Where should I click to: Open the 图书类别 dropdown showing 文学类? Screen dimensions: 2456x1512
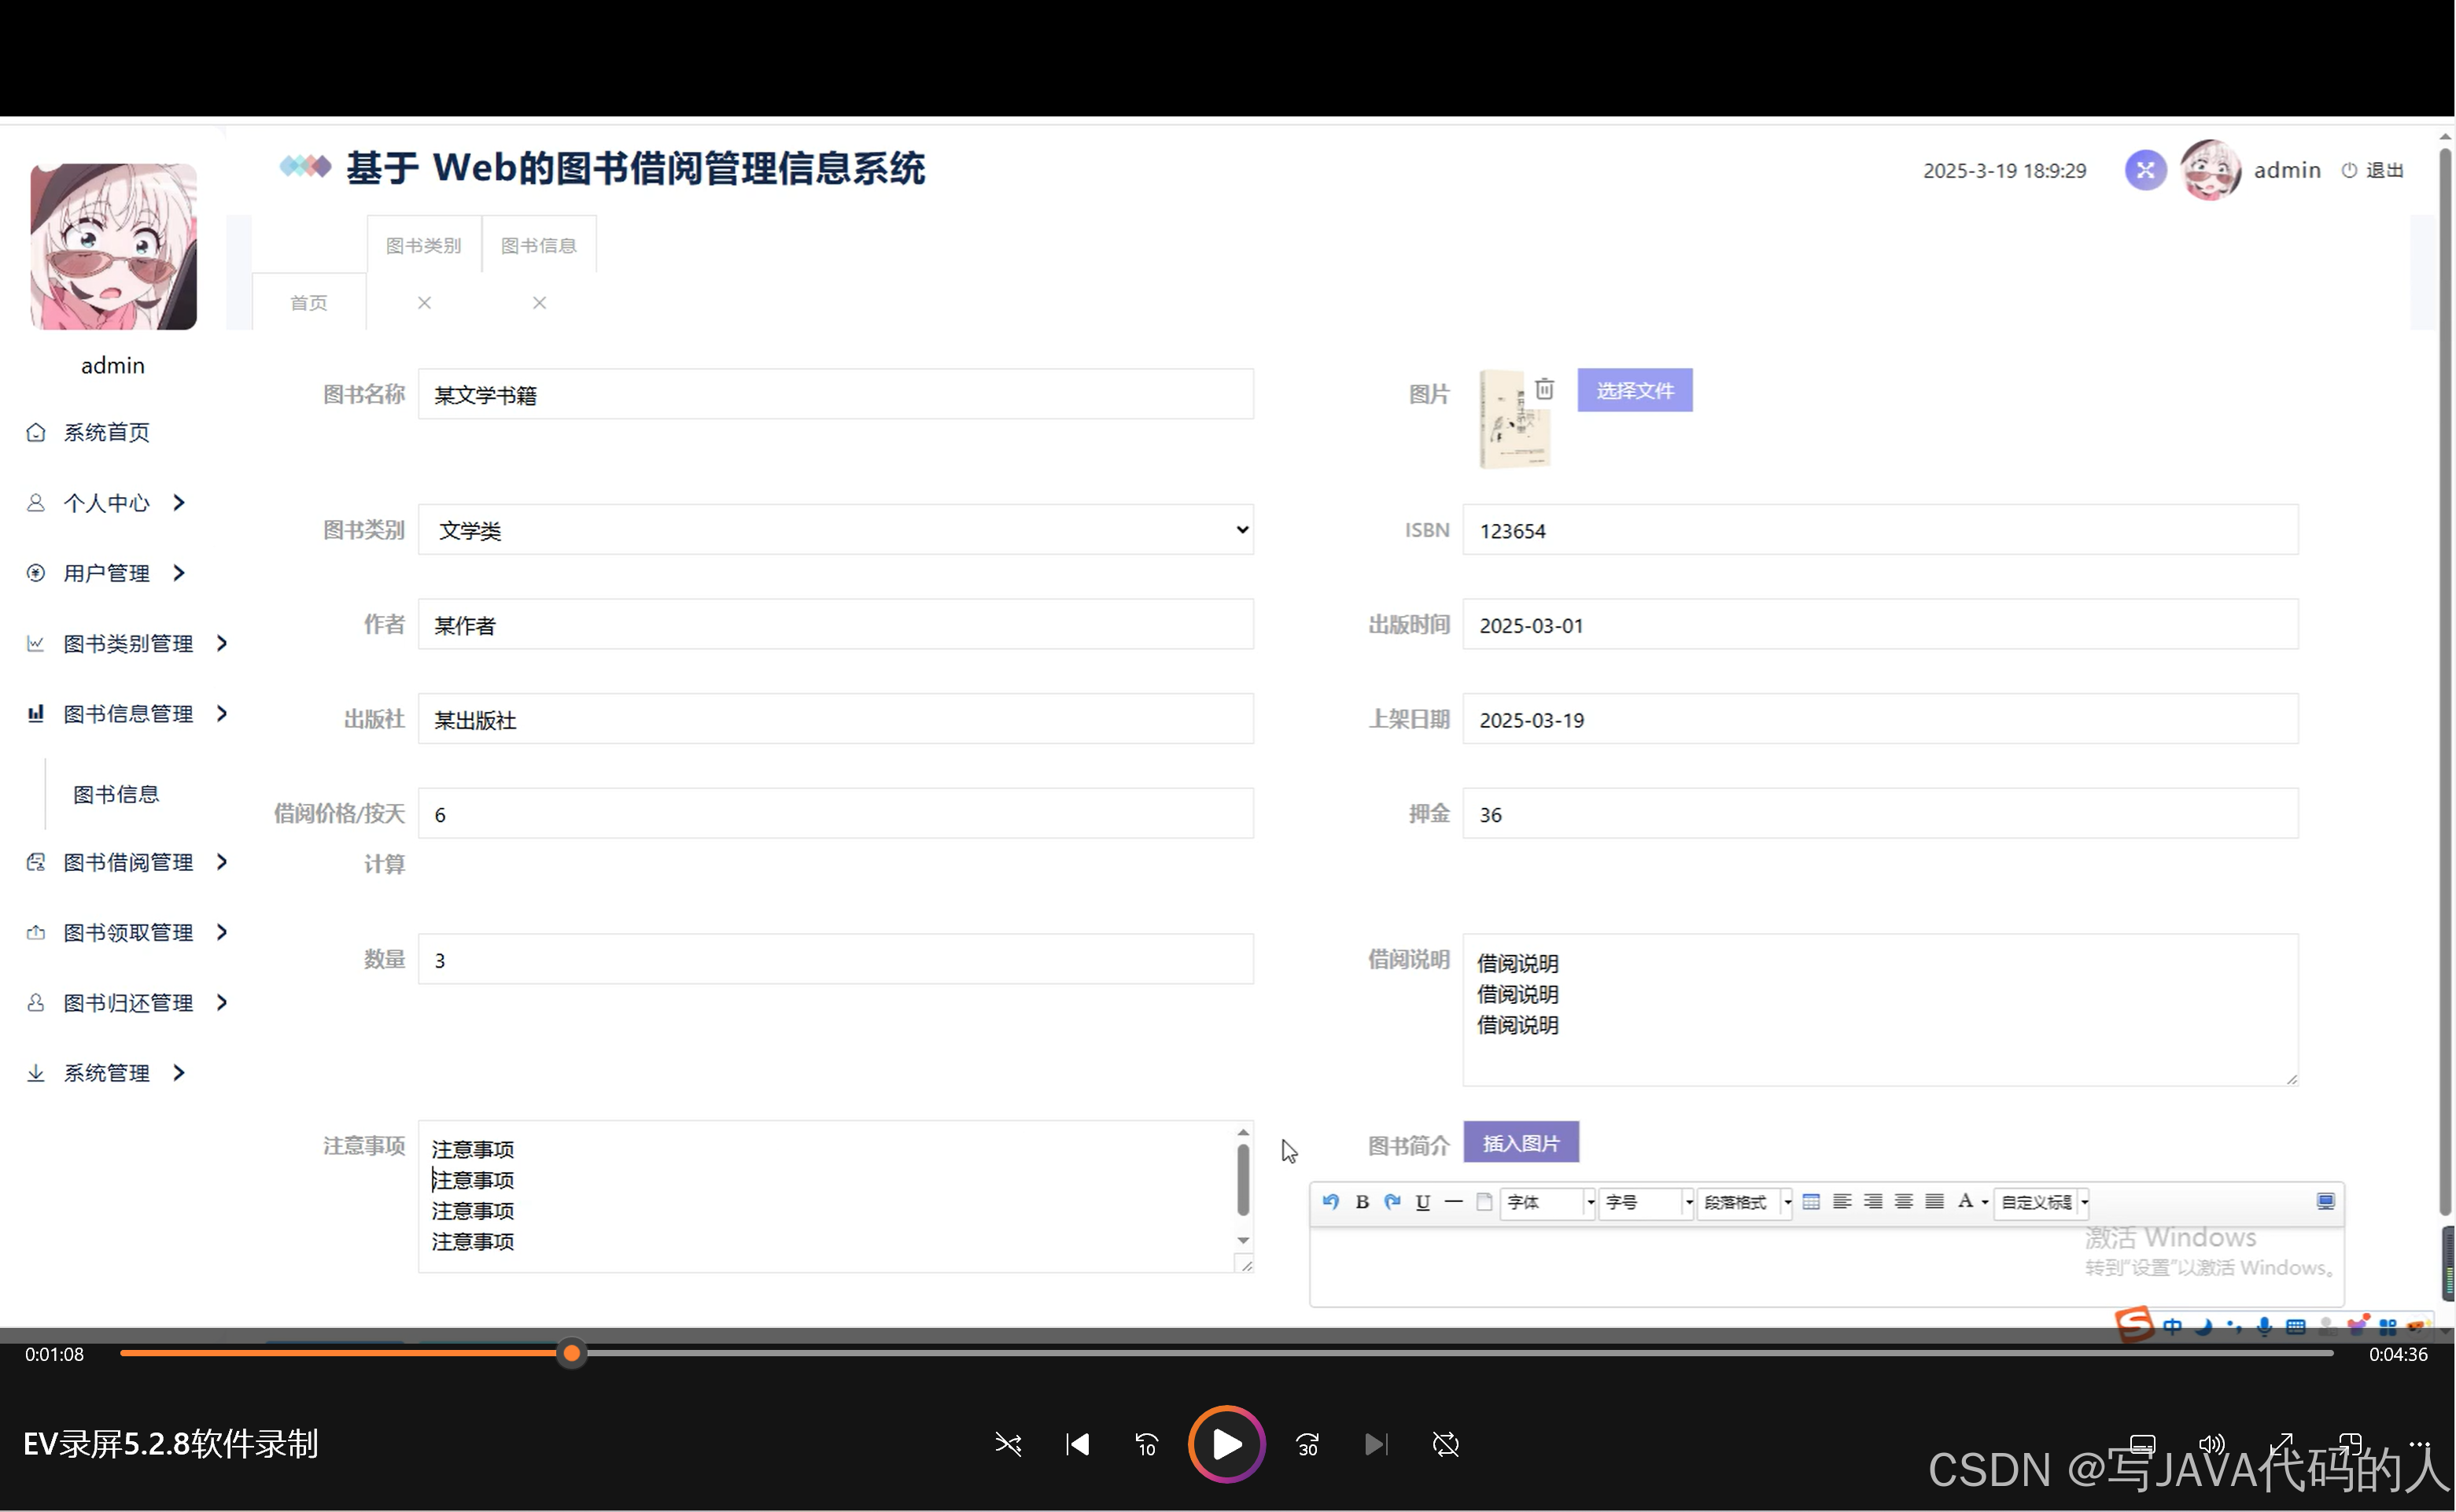tap(836, 530)
